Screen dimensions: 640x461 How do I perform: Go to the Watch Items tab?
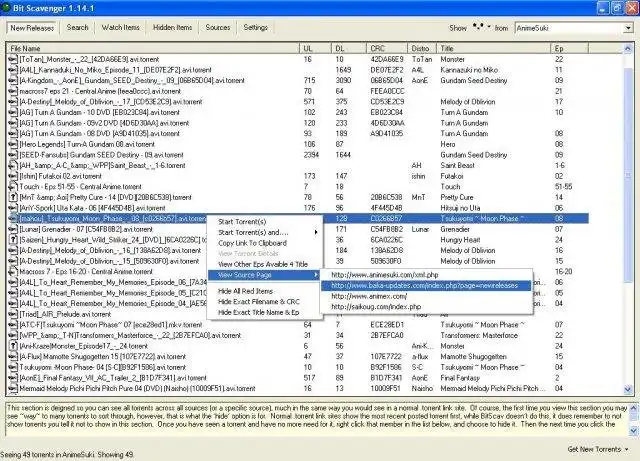click(120, 27)
